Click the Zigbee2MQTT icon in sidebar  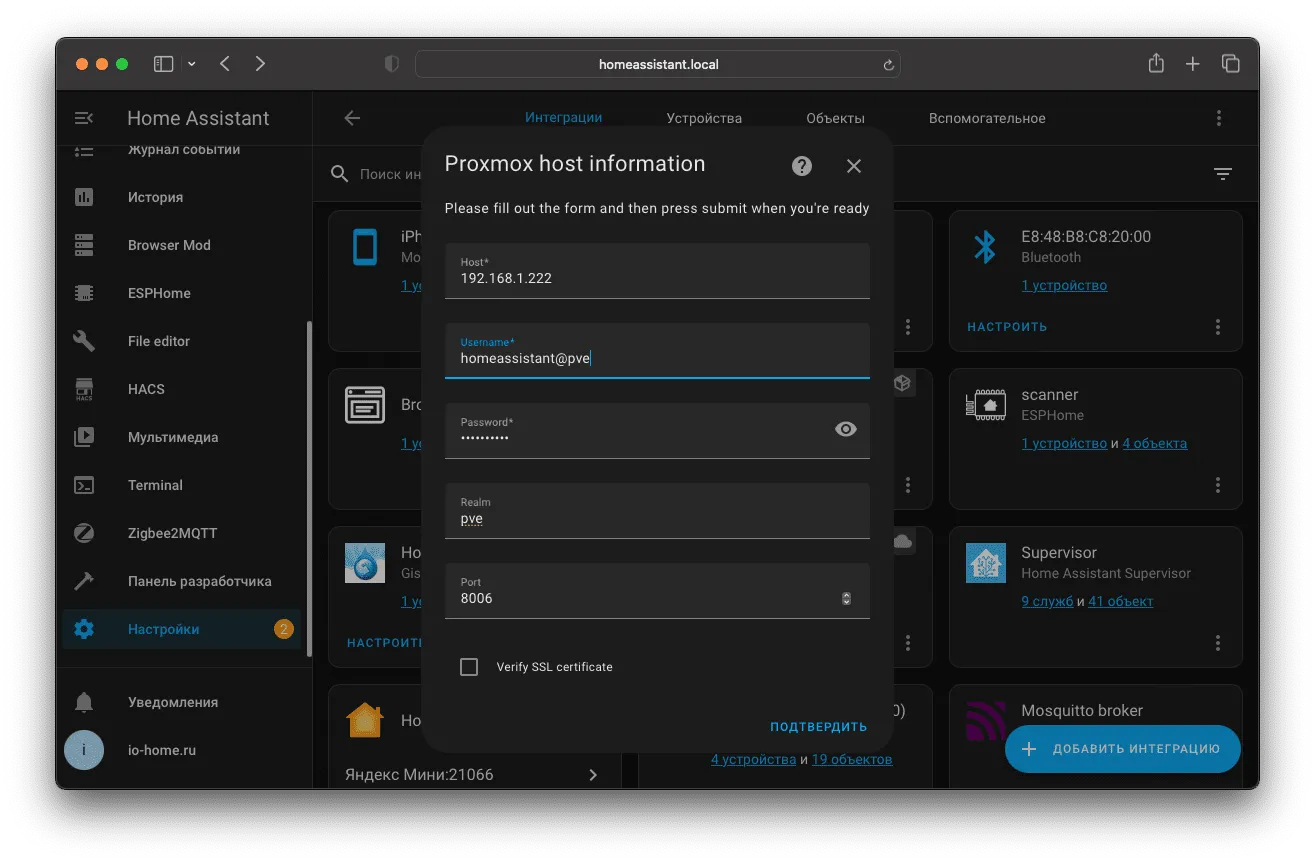[84, 533]
